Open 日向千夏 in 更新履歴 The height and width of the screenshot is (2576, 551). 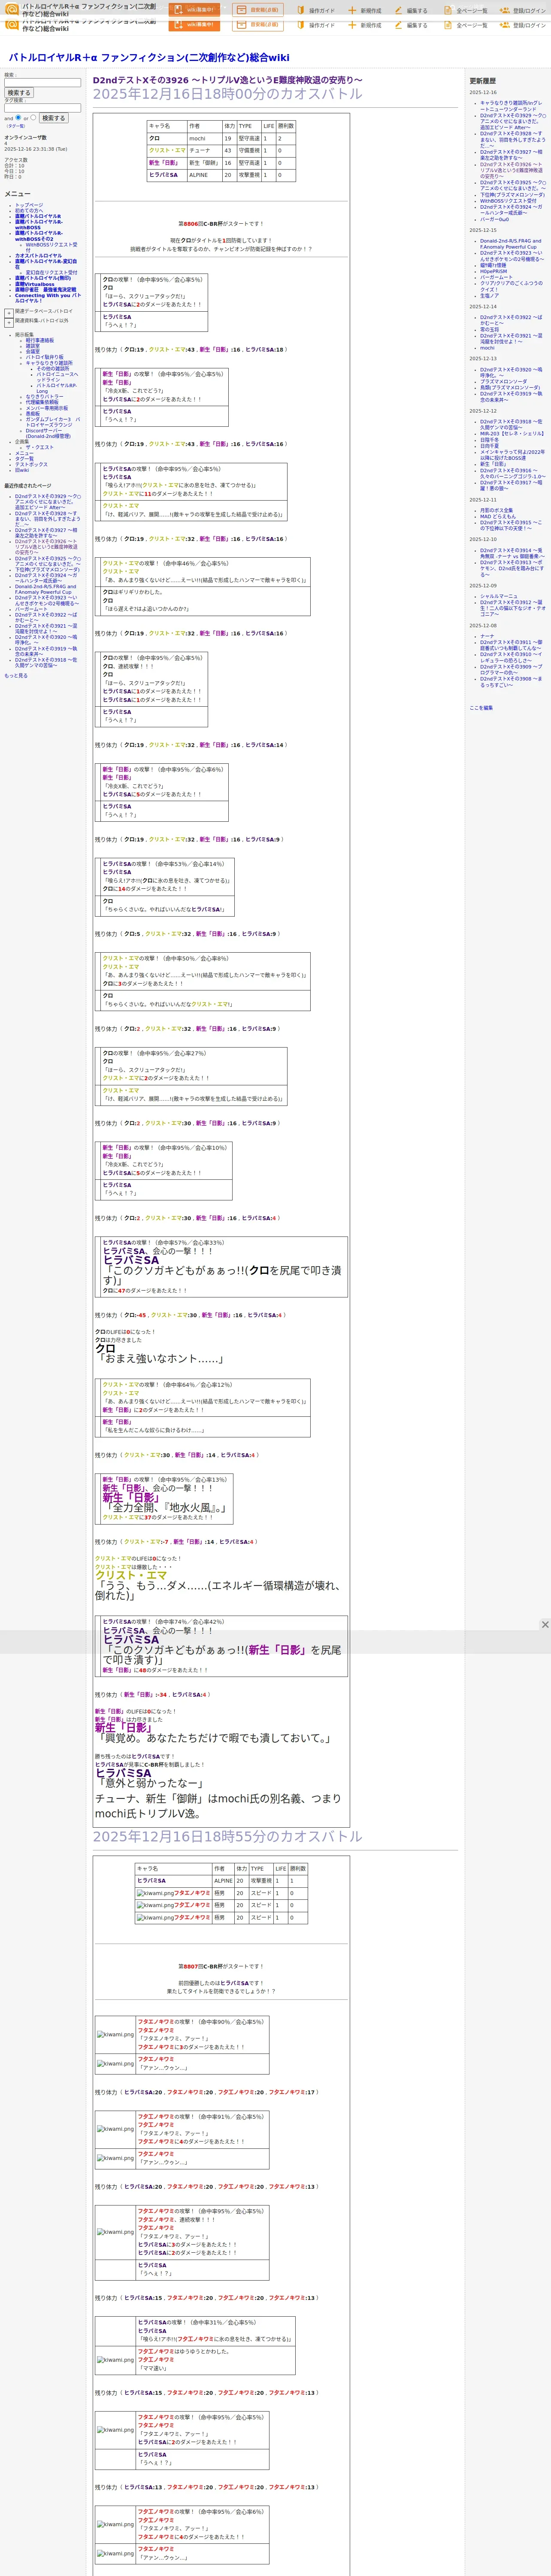(x=489, y=446)
